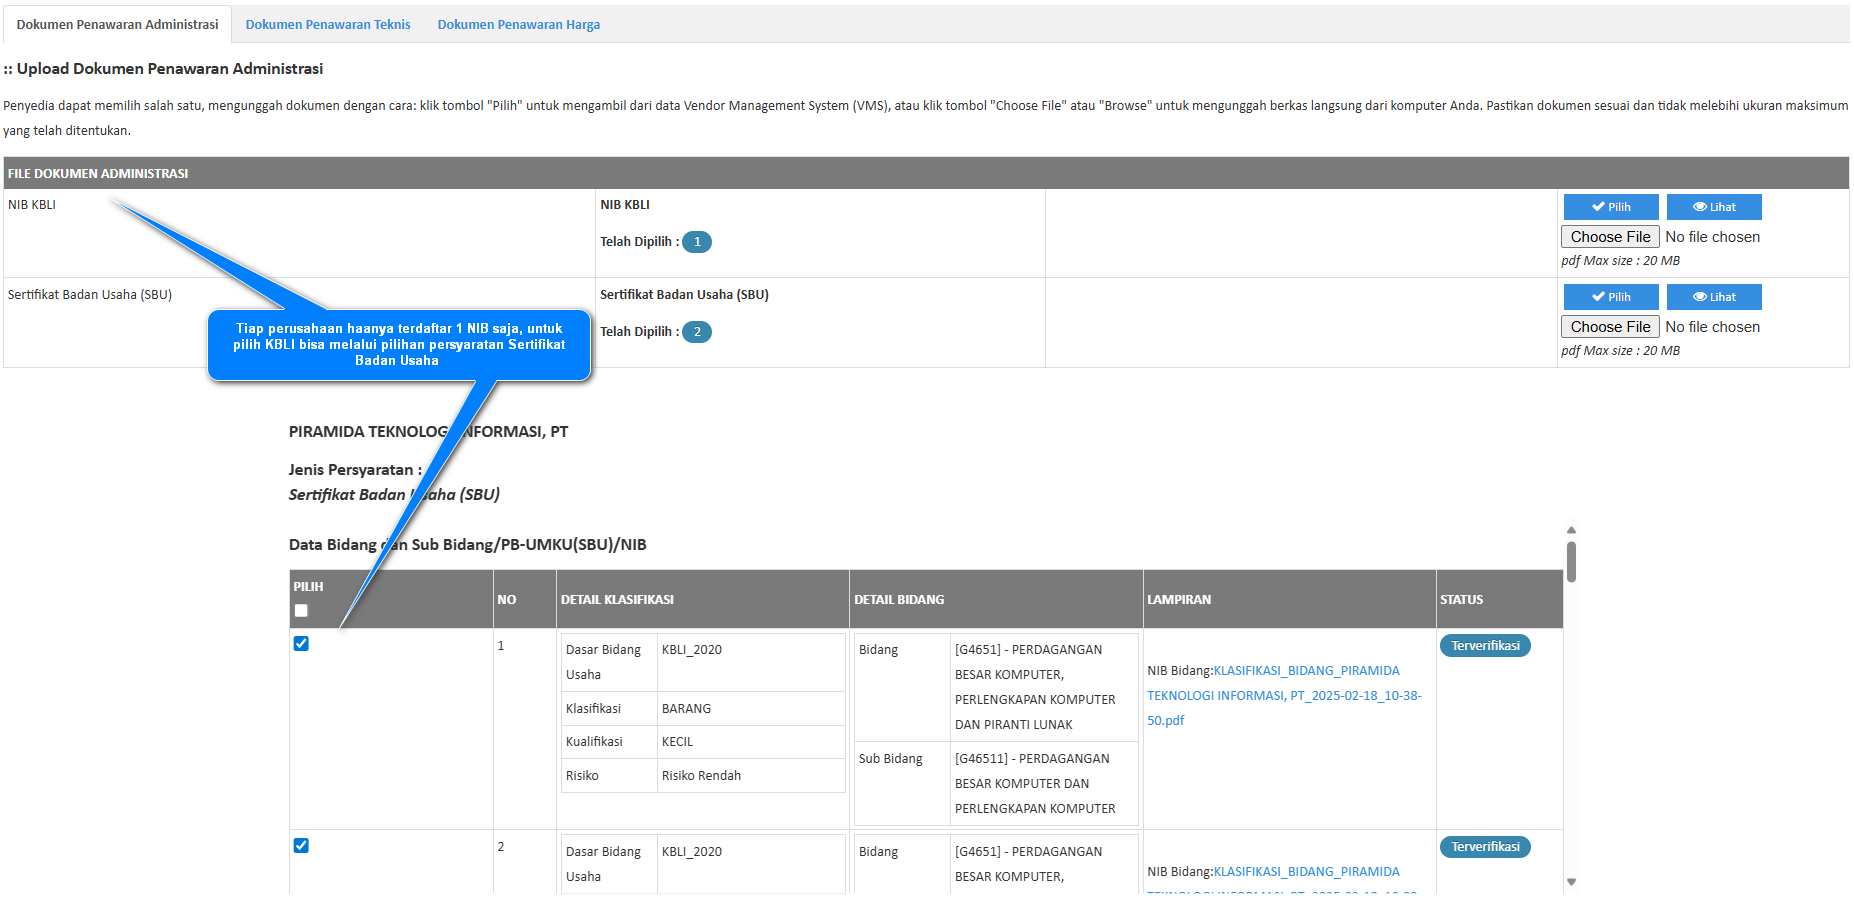Click Pilih button for Sertifikat Badan Usaha

pyautogui.click(x=1610, y=297)
